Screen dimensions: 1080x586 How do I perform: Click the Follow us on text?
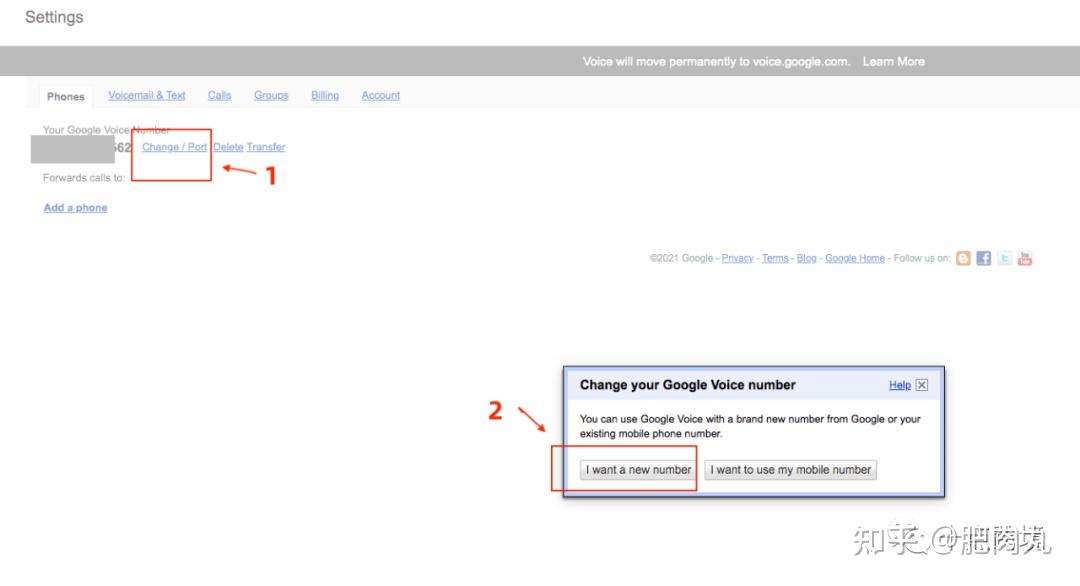pyautogui.click(x=922, y=258)
